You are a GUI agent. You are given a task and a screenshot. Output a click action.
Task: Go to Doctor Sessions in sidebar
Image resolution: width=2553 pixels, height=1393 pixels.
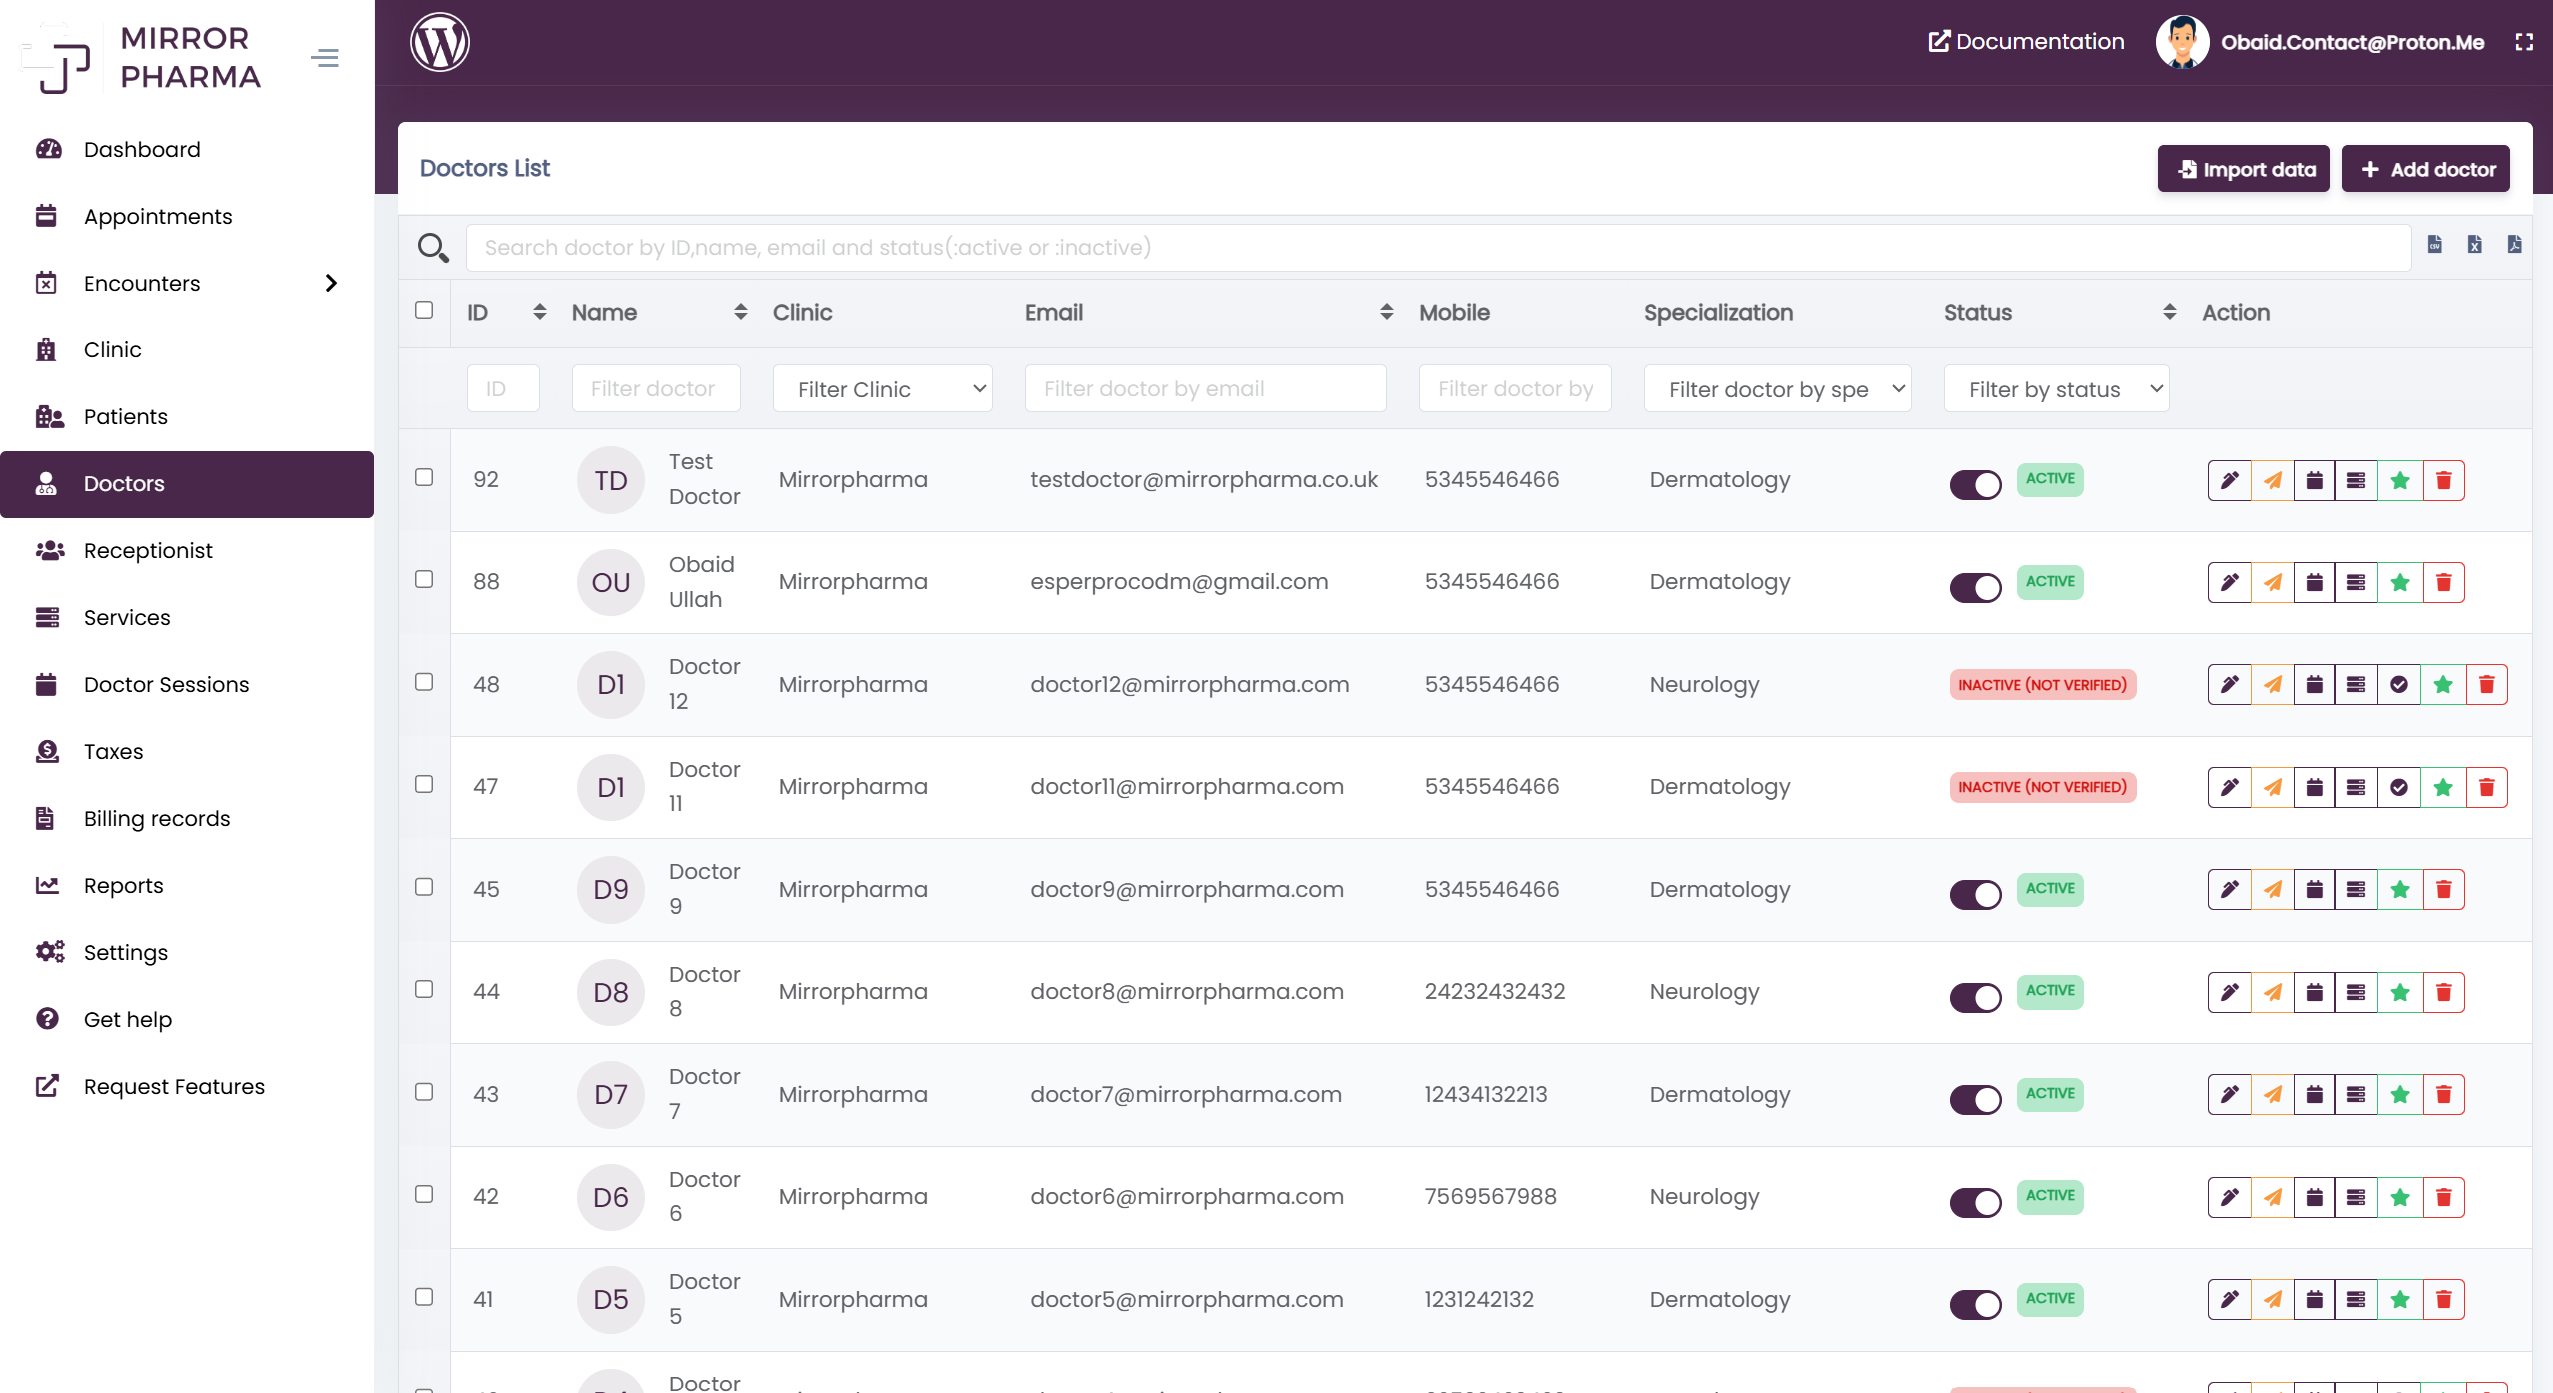pyautogui.click(x=166, y=684)
